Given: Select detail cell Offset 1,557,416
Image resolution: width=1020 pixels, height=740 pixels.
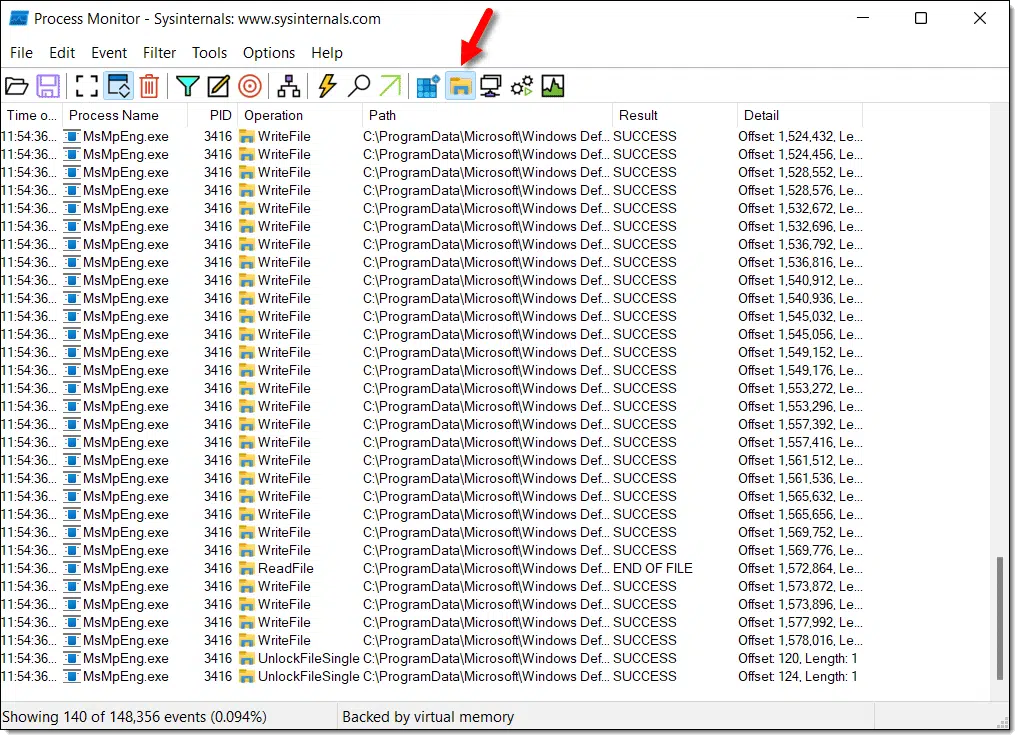Looking at the screenshot, I should (800, 442).
